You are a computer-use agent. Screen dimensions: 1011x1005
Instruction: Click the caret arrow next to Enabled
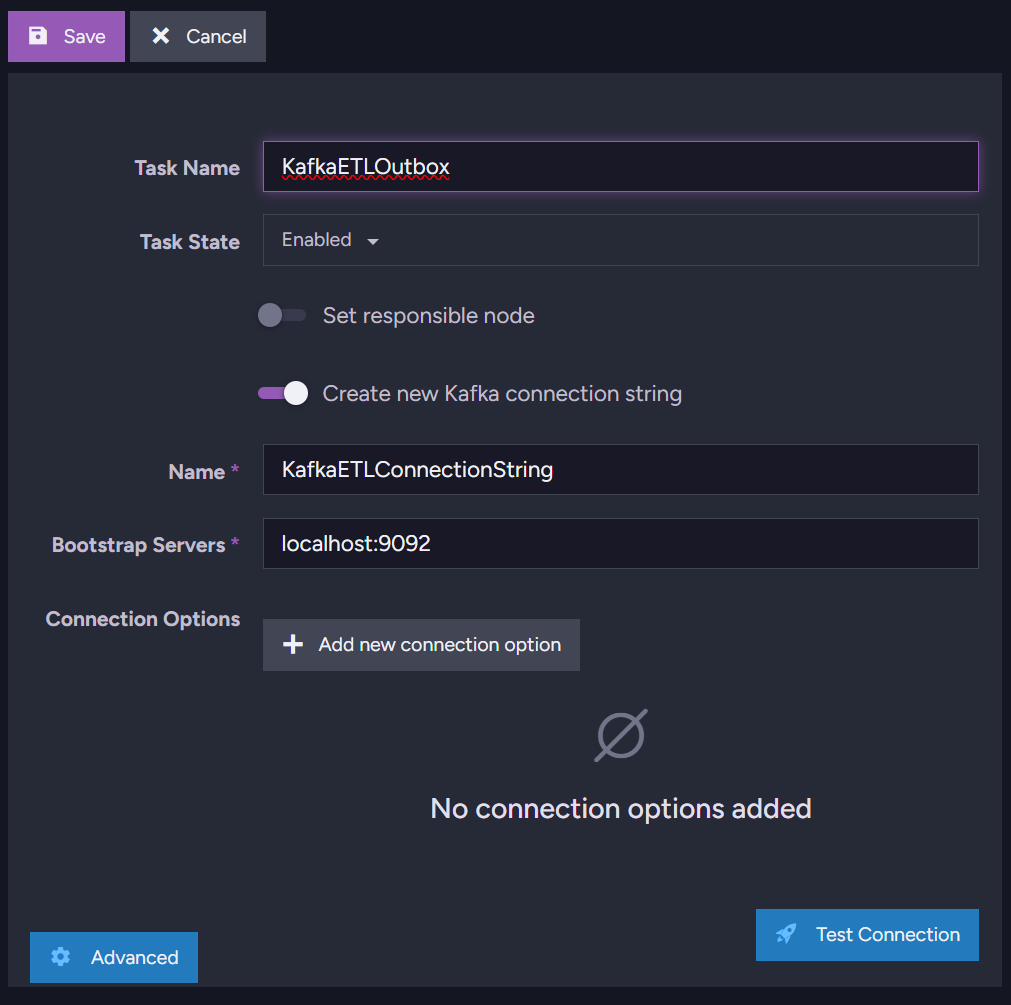click(373, 241)
